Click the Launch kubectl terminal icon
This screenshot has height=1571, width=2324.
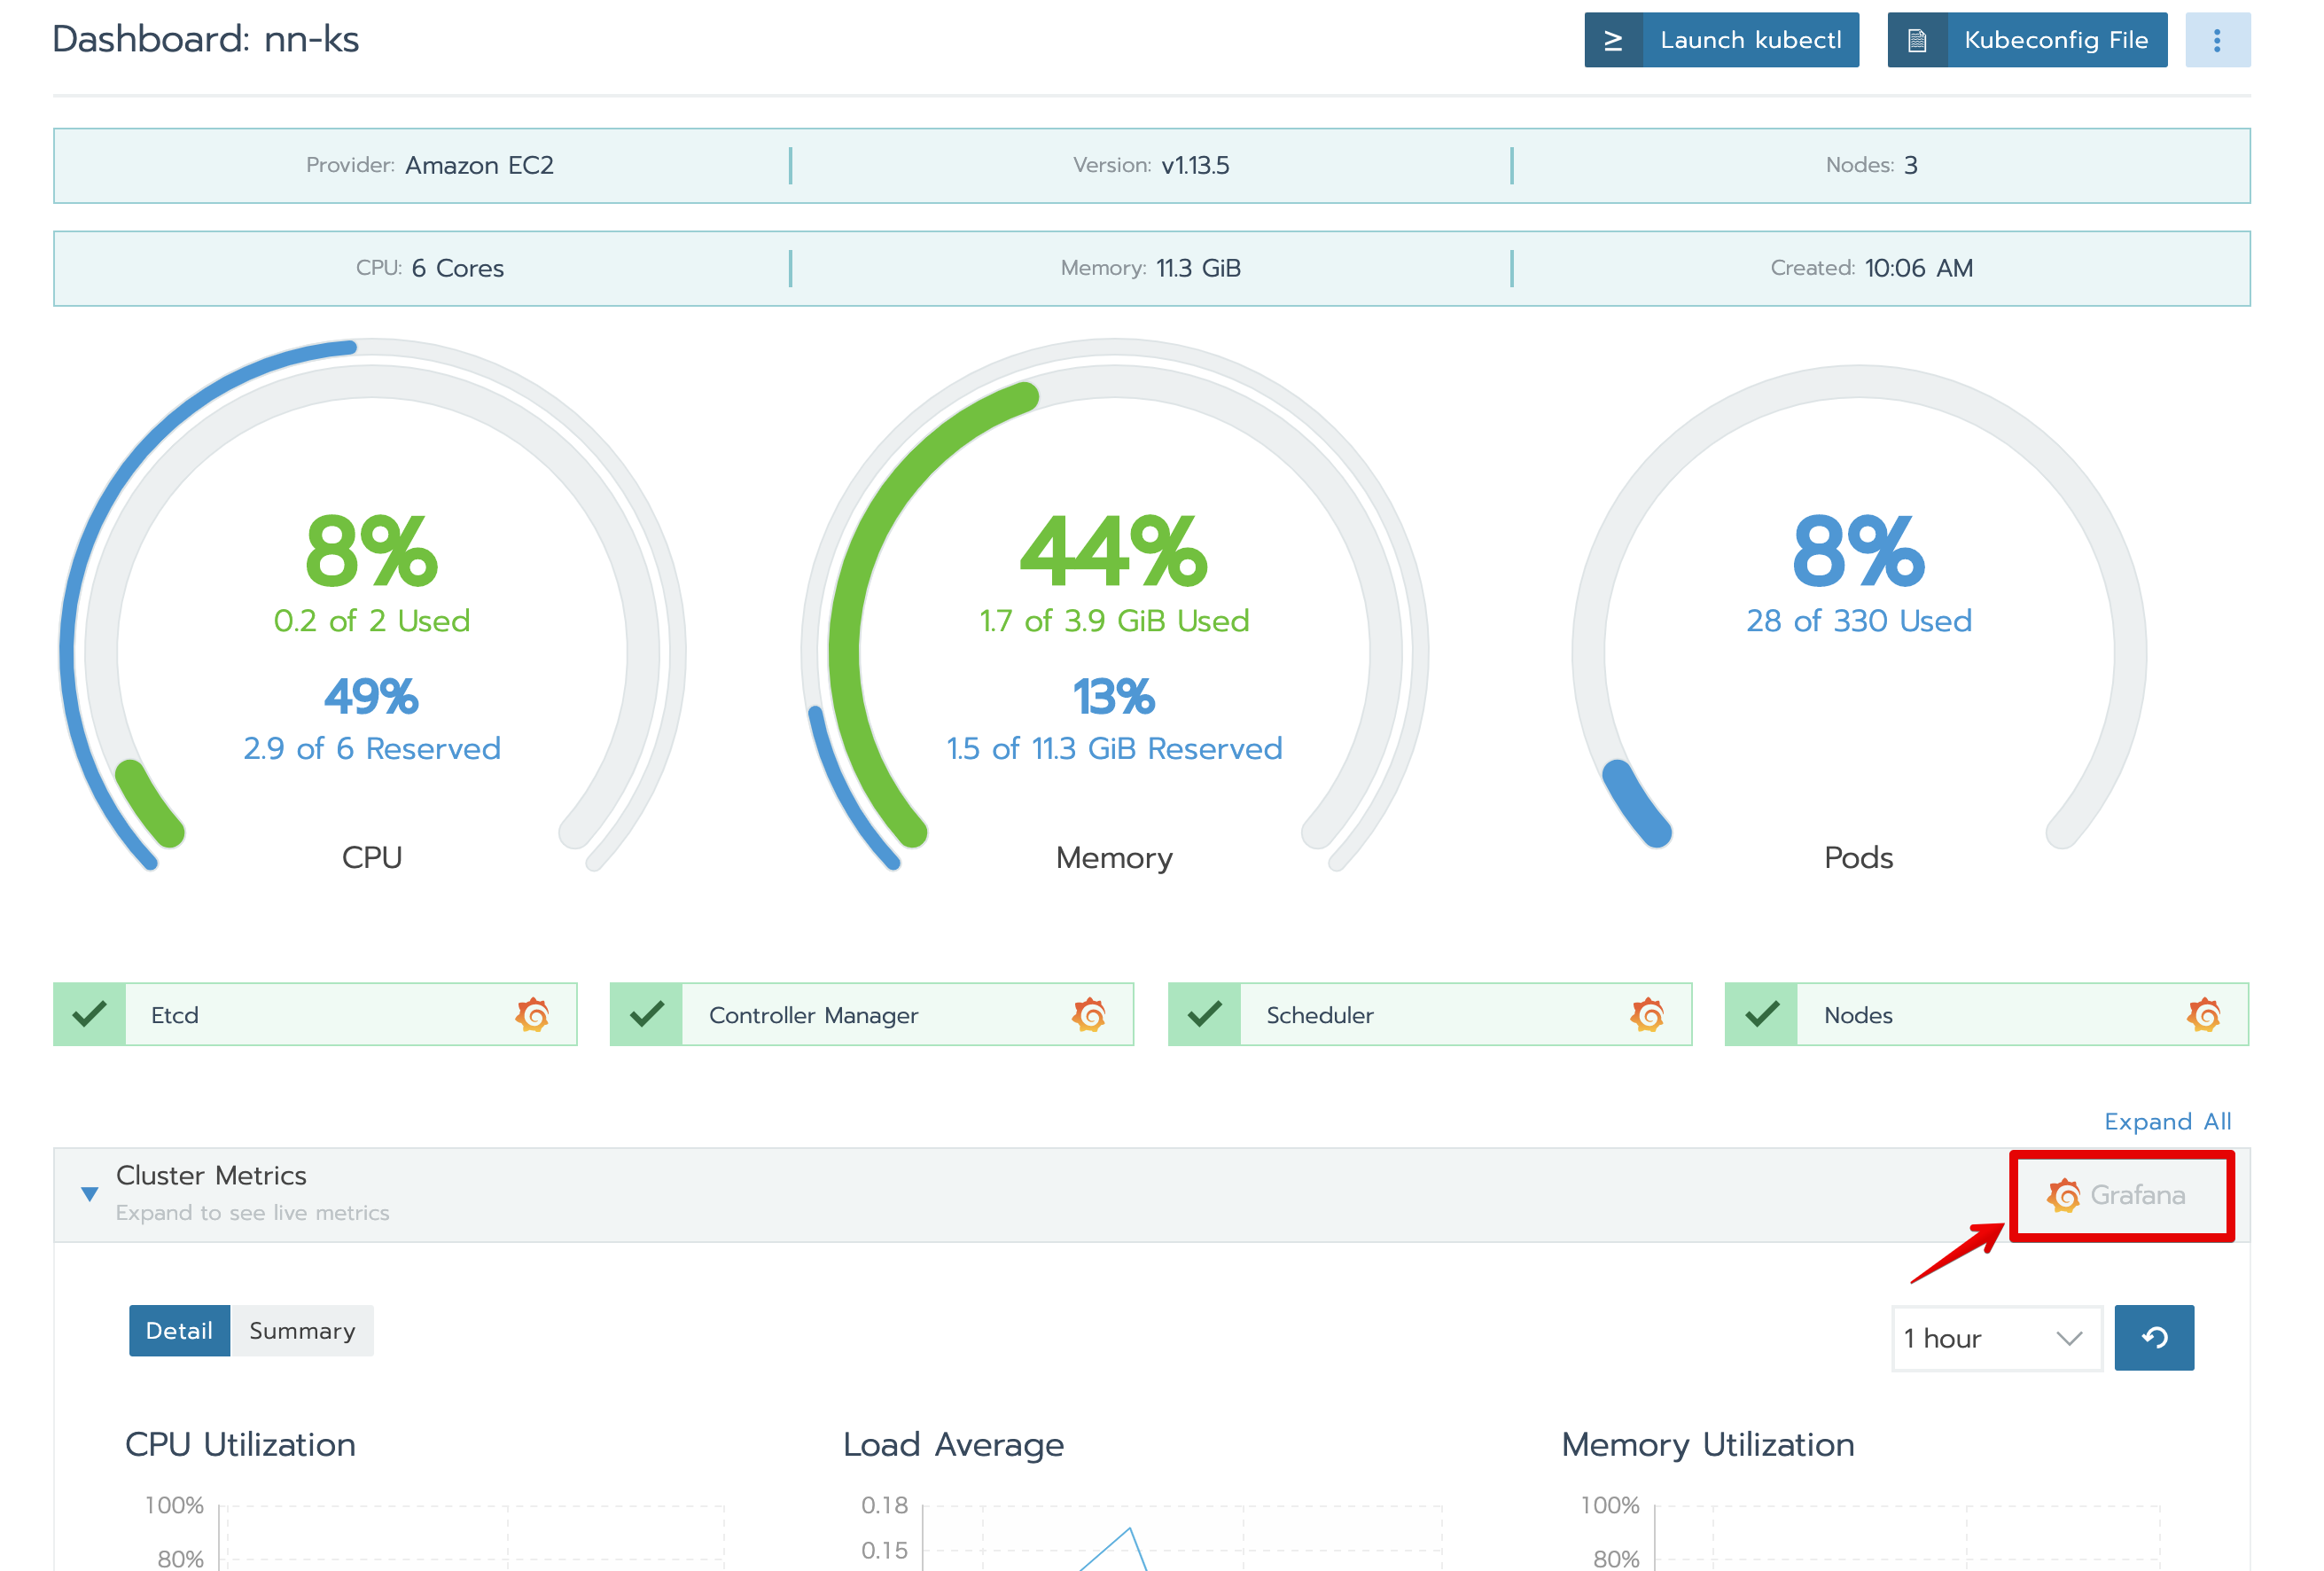point(1613,40)
